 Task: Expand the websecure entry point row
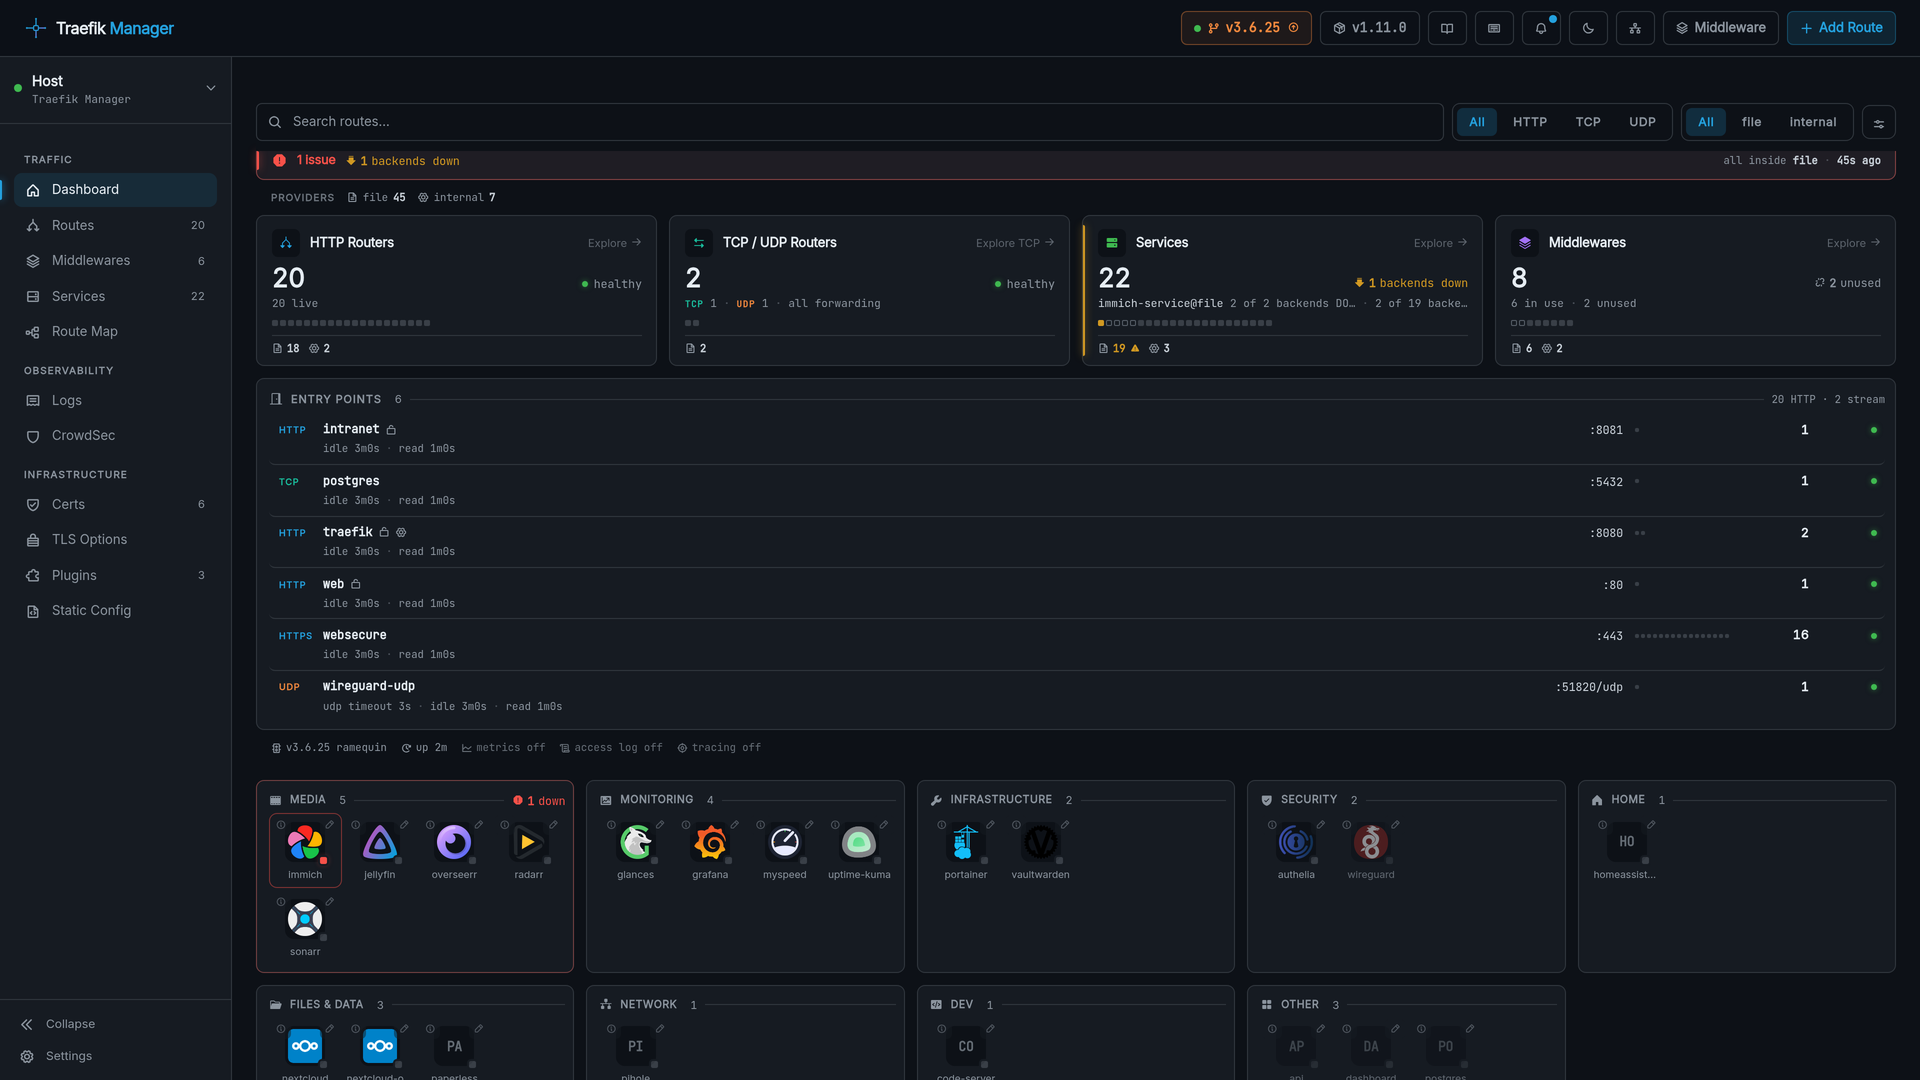[x=1076, y=645]
